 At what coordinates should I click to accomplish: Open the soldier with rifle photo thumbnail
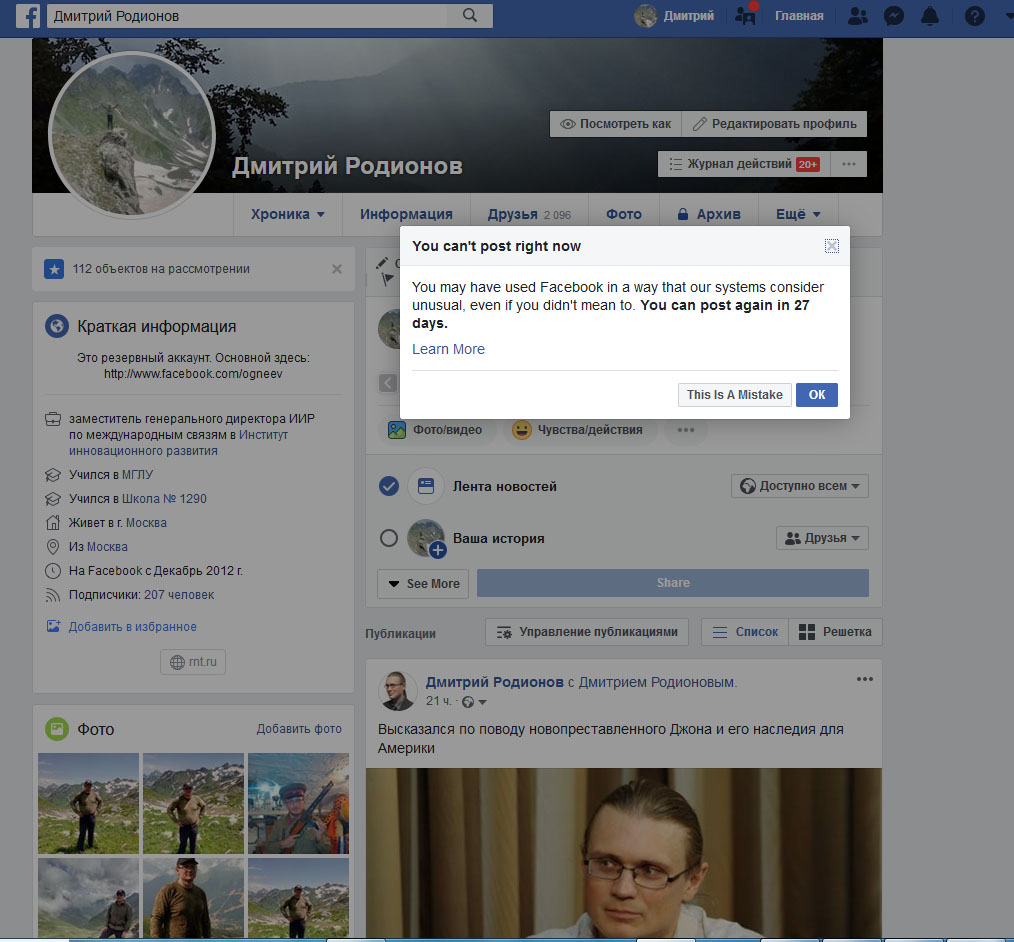point(298,803)
